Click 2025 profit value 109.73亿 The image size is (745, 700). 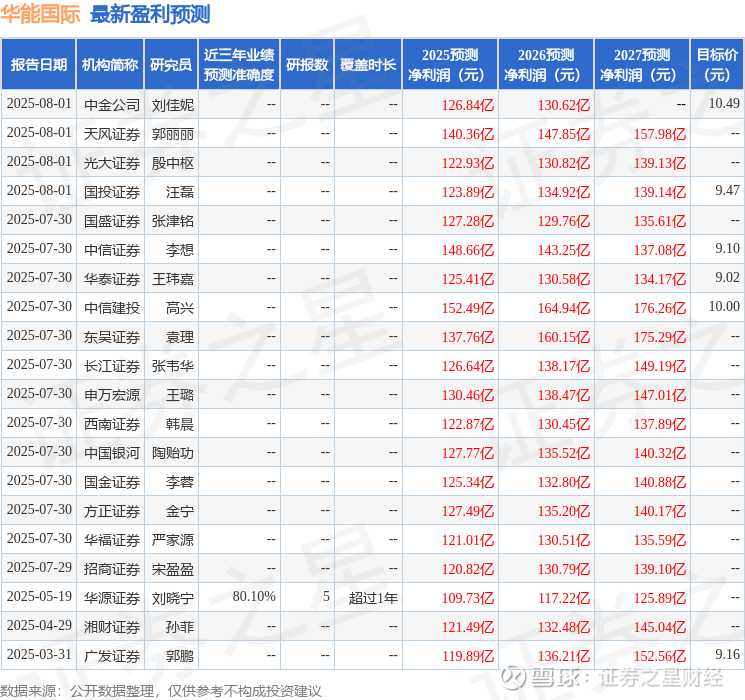(468, 598)
